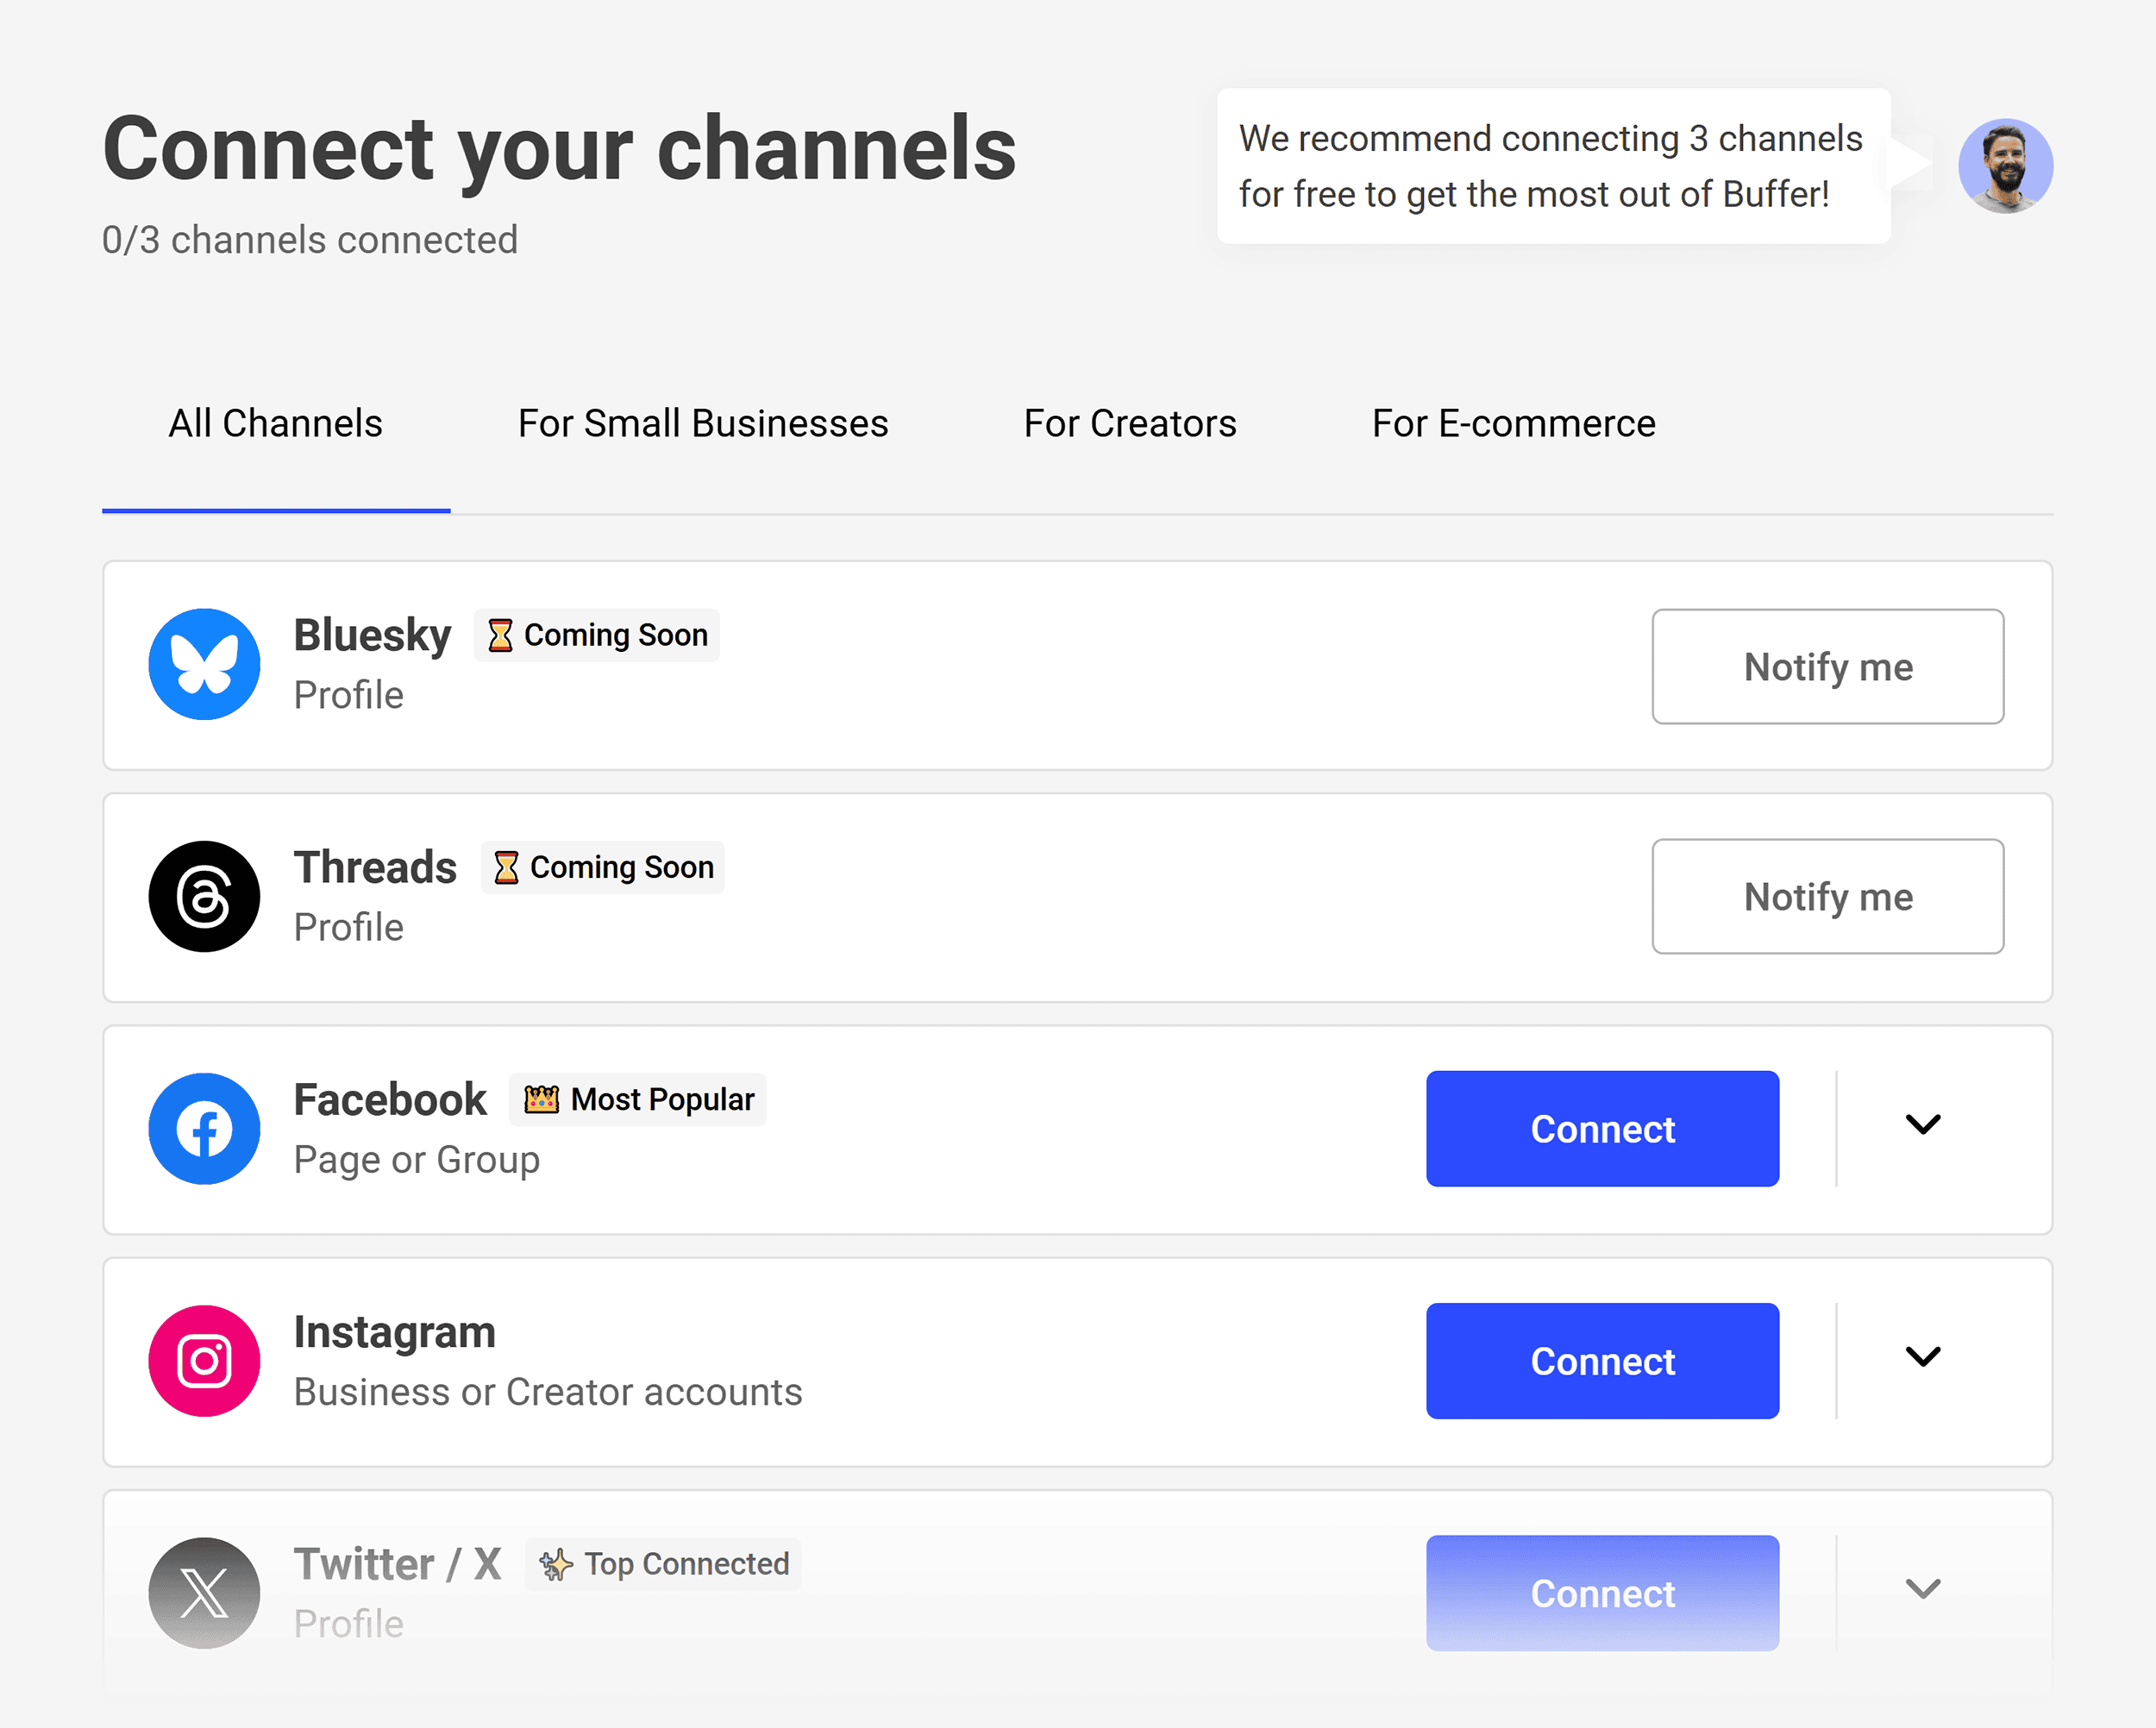This screenshot has width=2156, height=1728.
Task: Click the Threads logo icon
Action: point(204,896)
